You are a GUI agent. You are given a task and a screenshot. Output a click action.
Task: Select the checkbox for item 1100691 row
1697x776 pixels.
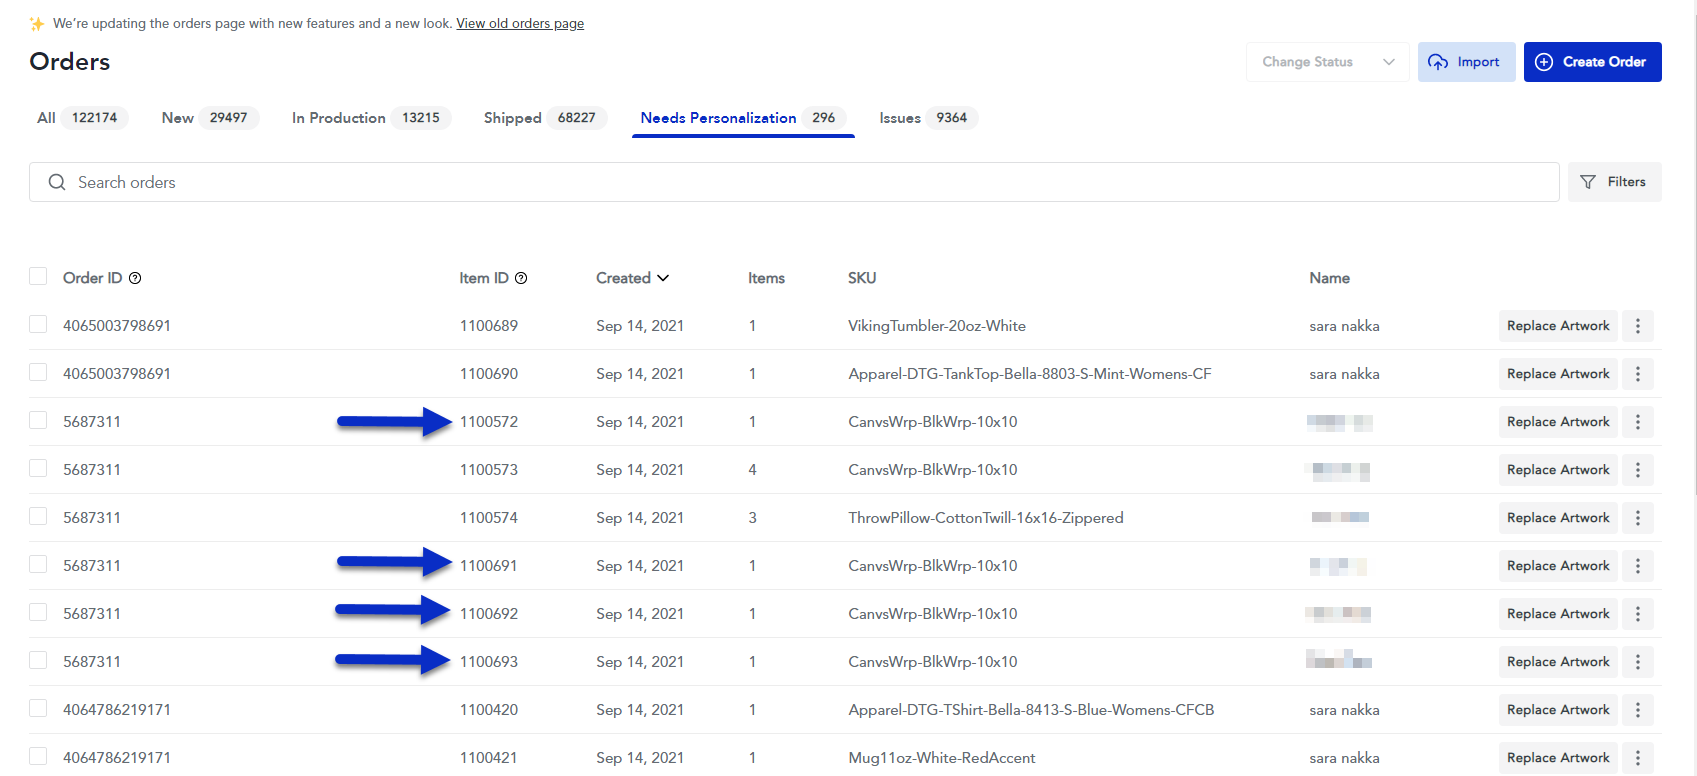pyautogui.click(x=38, y=565)
